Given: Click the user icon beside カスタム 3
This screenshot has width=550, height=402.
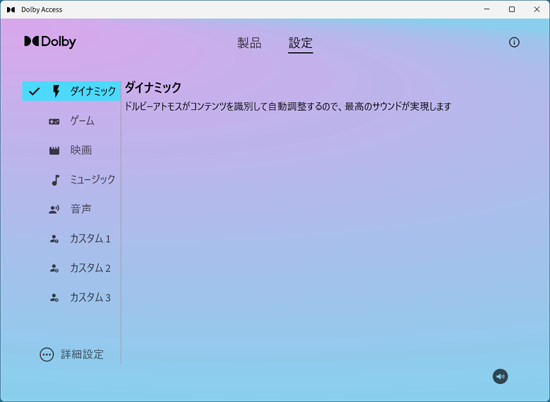Looking at the screenshot, I should (x=54, y=298).
